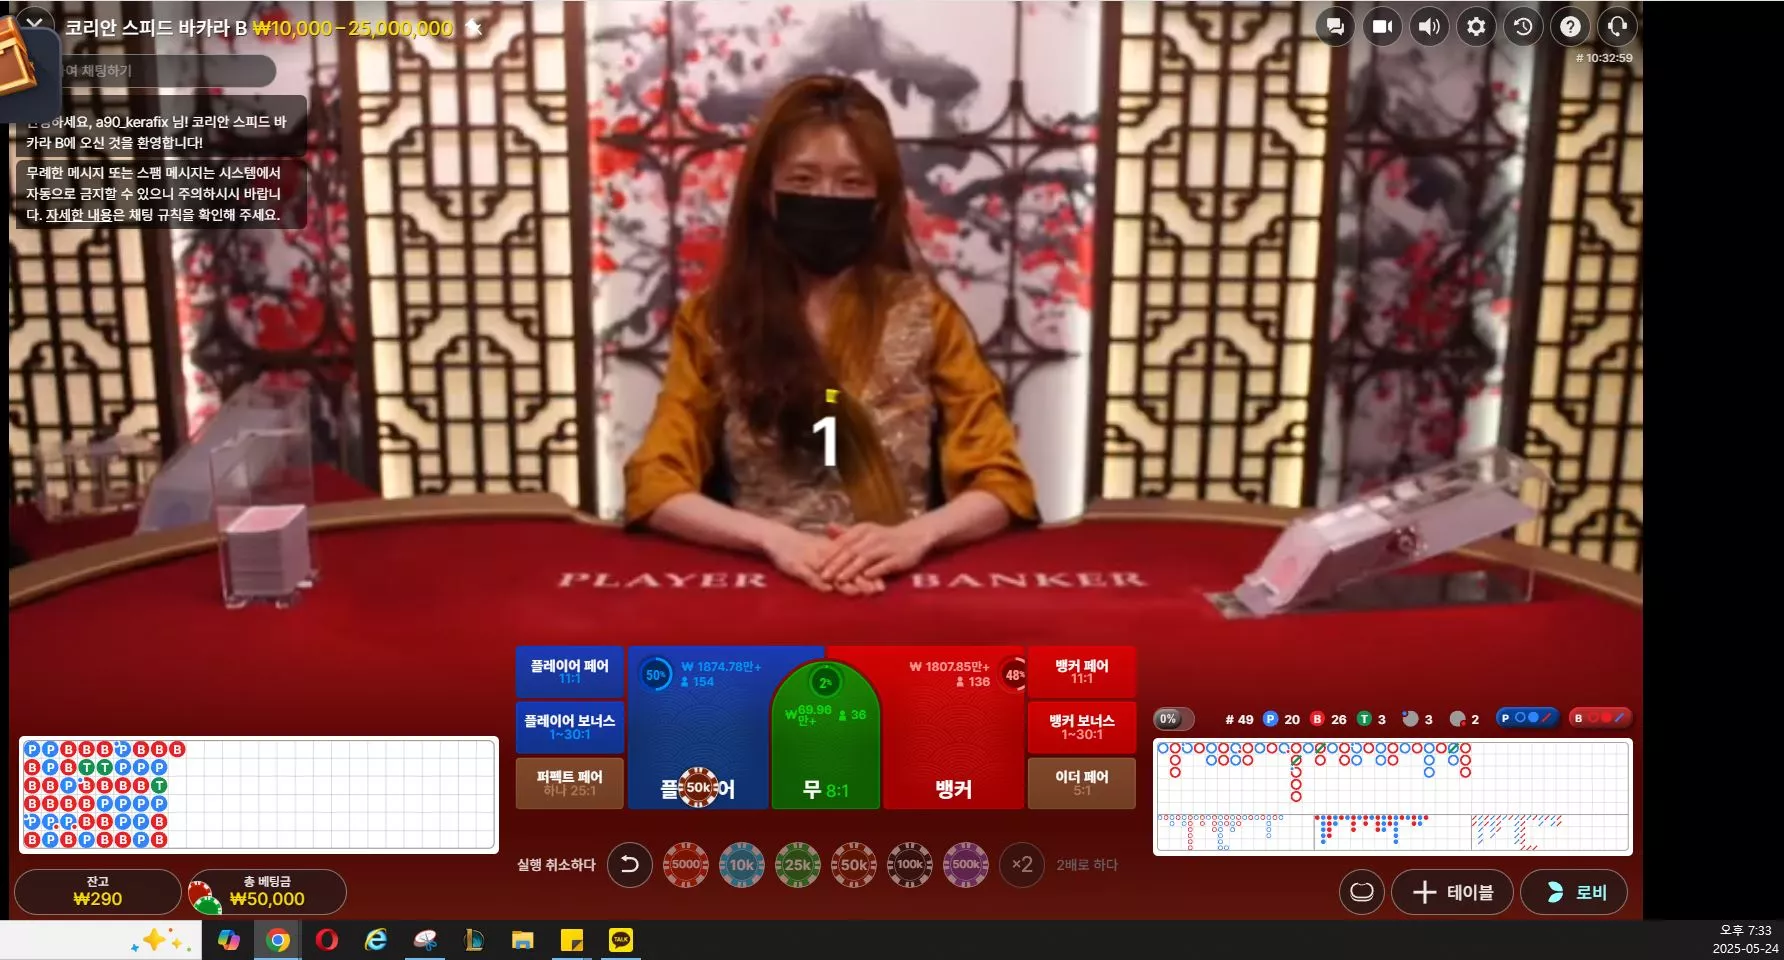Bet on 뱅커 페어 11:1
The image size is (1784, 960).
1081,671
